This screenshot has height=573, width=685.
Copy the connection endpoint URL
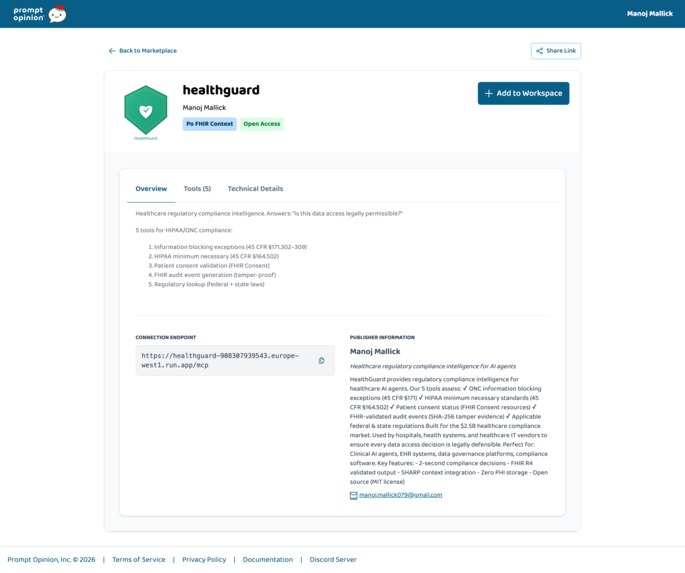pos(321,360)
